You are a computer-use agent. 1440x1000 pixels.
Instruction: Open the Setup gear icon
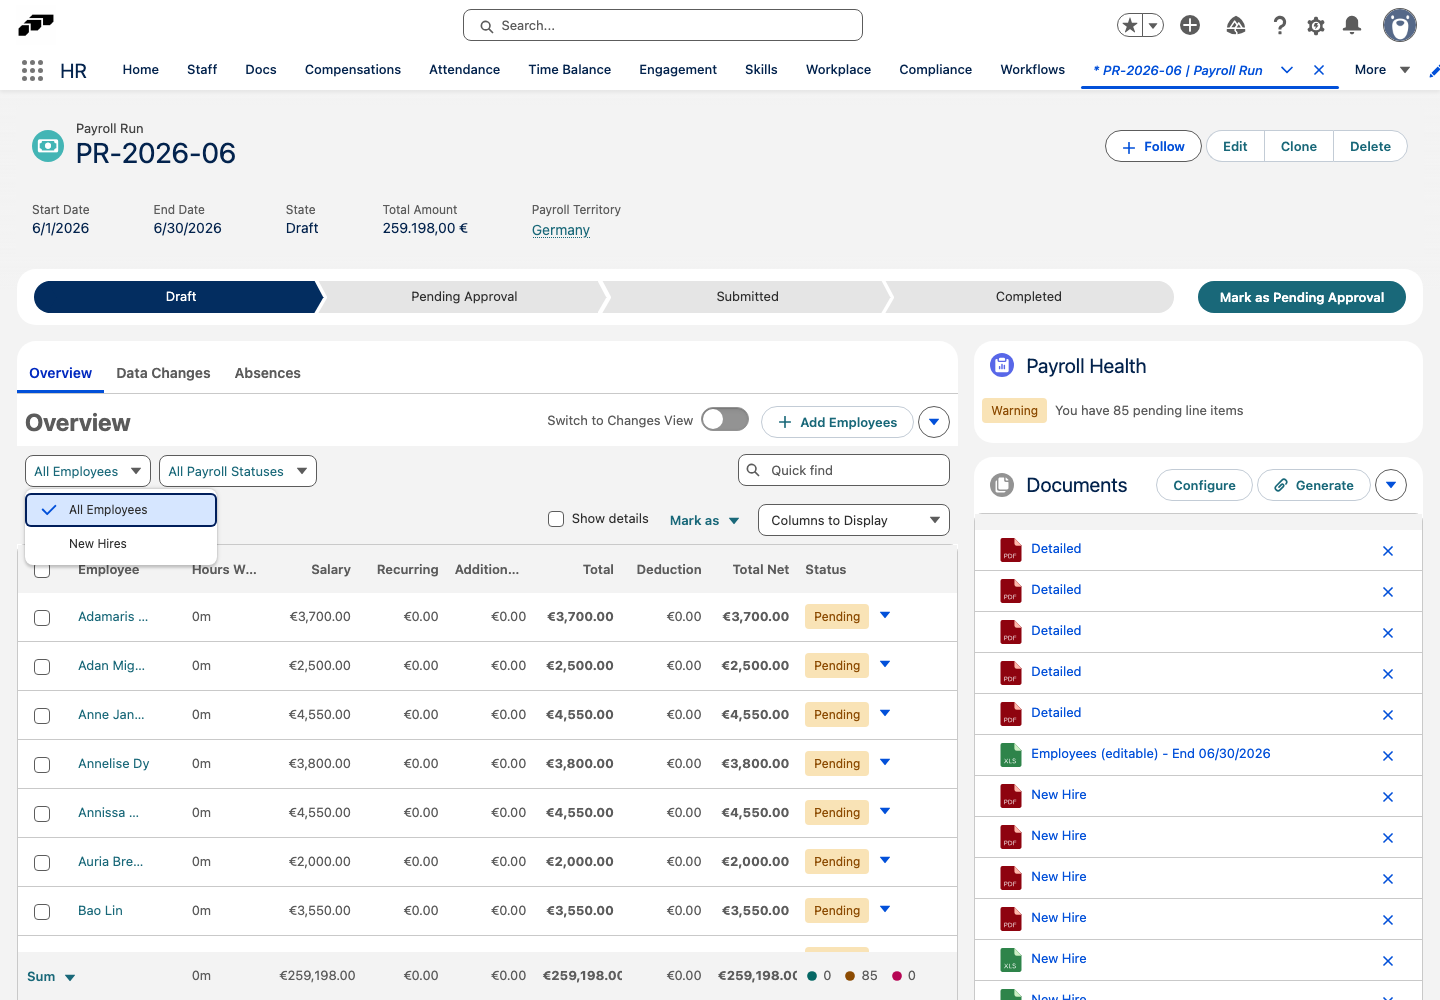click(x=1316, y=26)
